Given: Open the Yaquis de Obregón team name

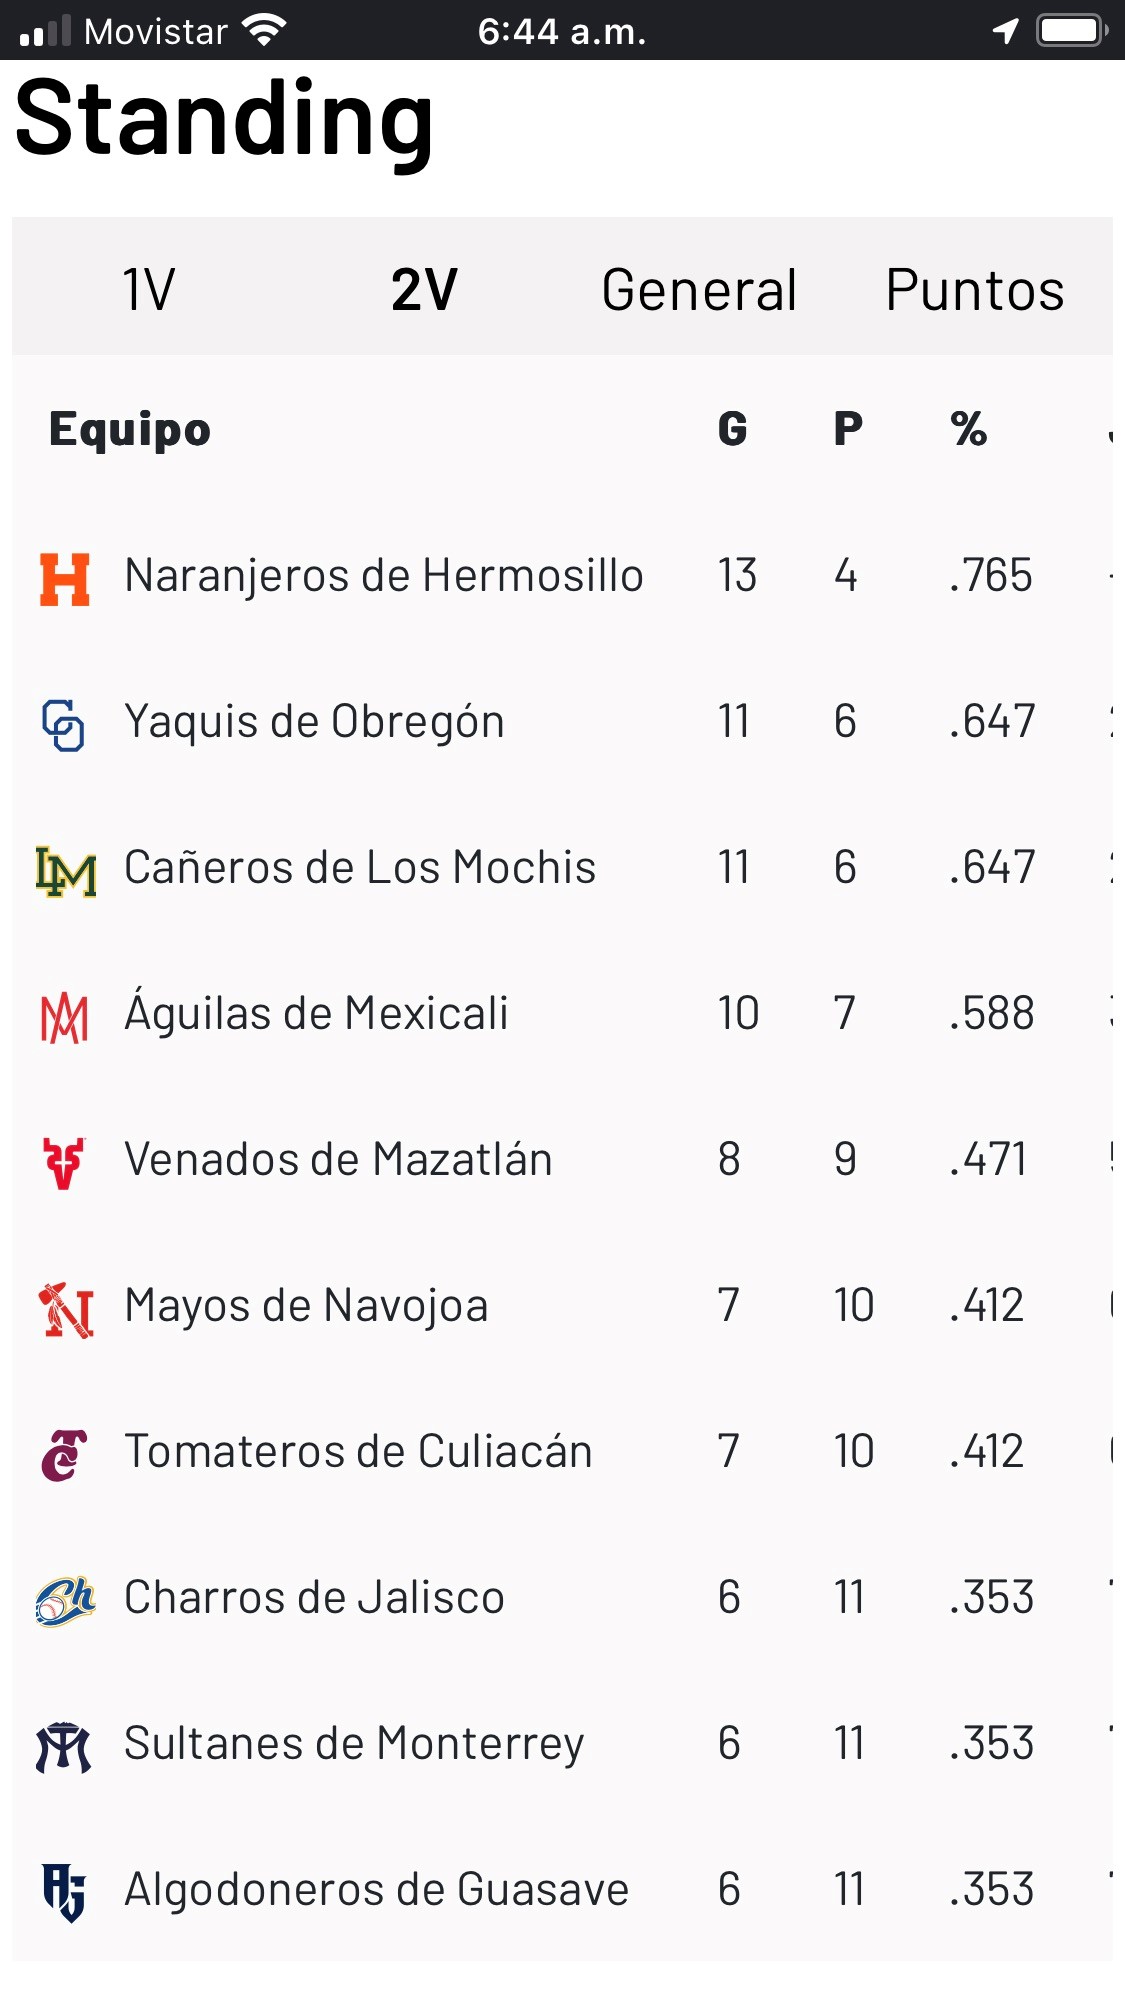Looking at the screenshot, I should coord(314,722).
